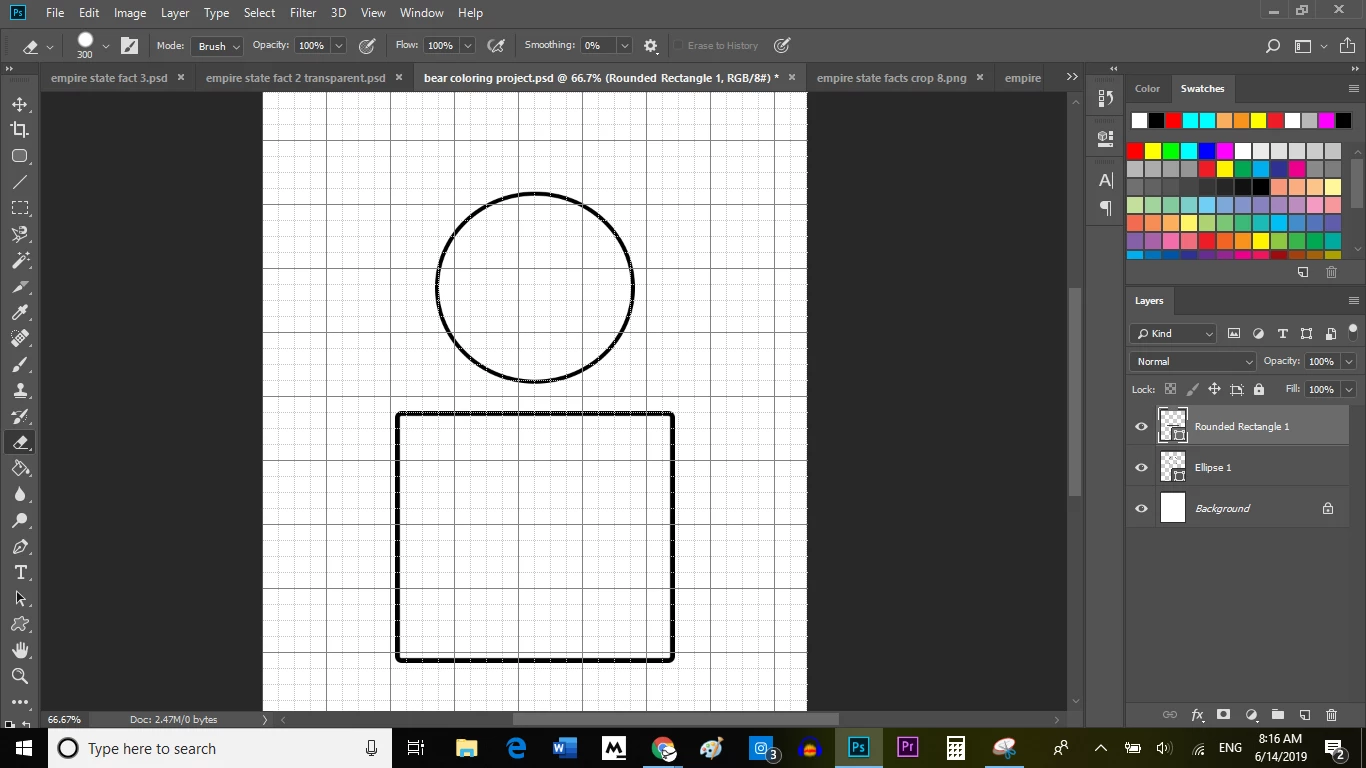Add a layer style with fx button

[x=1197, y=715]
